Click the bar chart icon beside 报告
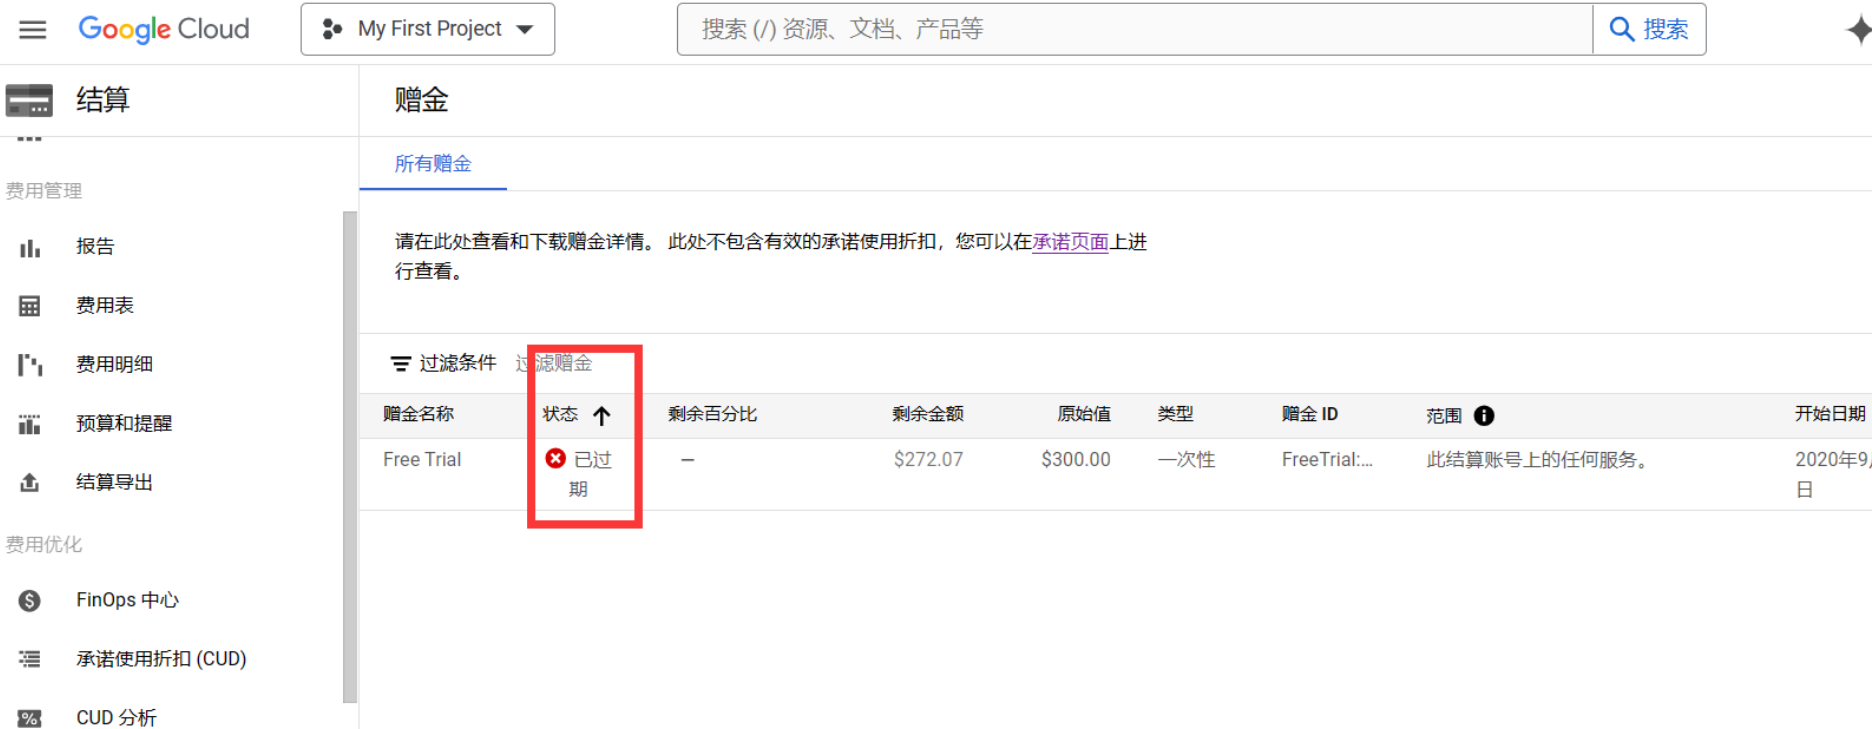 point(30,248)
